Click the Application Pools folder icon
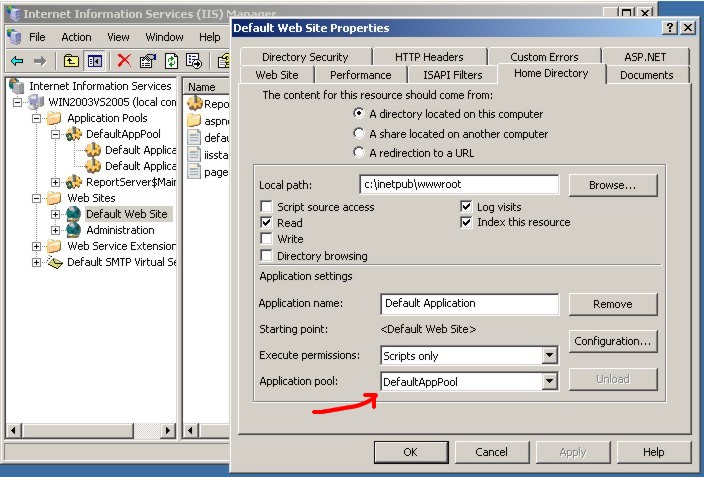This screenshot has width=704, height=477. pos(54,118)
